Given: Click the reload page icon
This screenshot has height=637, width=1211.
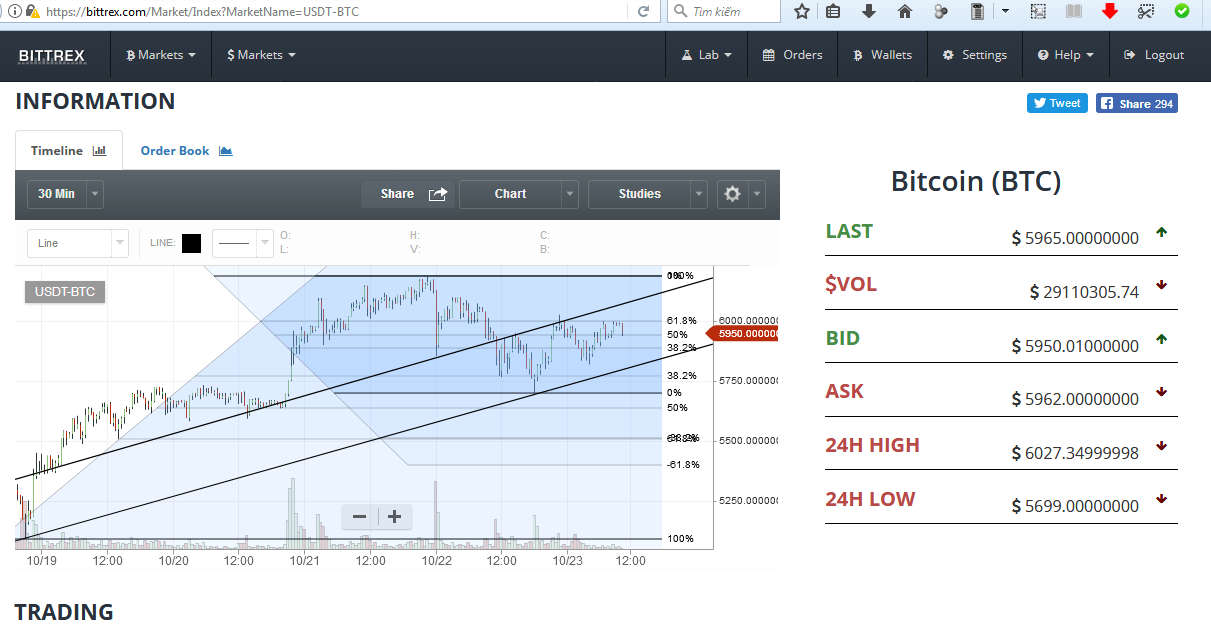Looking at the screenshot, I should (x=644, y=11).
